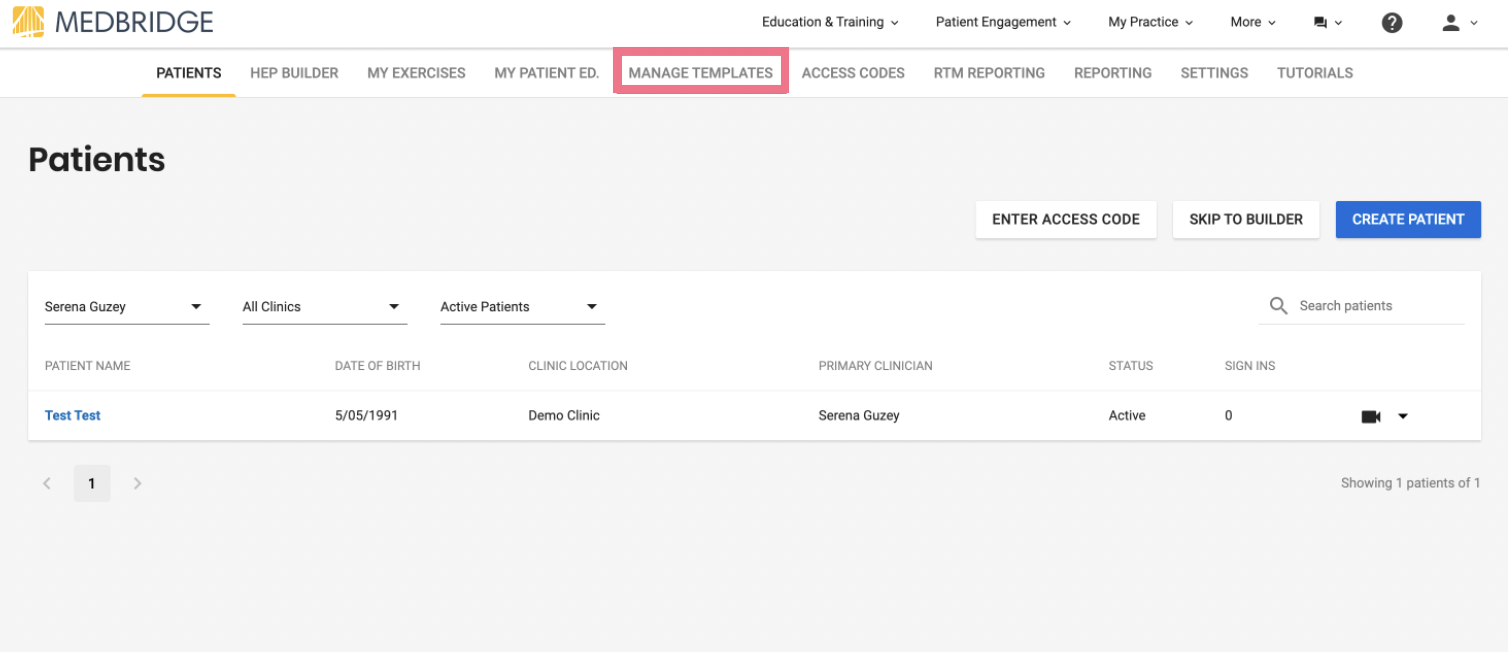Open the Reporting tab
Screen dimensions: 1508x652
[1113, 73]
